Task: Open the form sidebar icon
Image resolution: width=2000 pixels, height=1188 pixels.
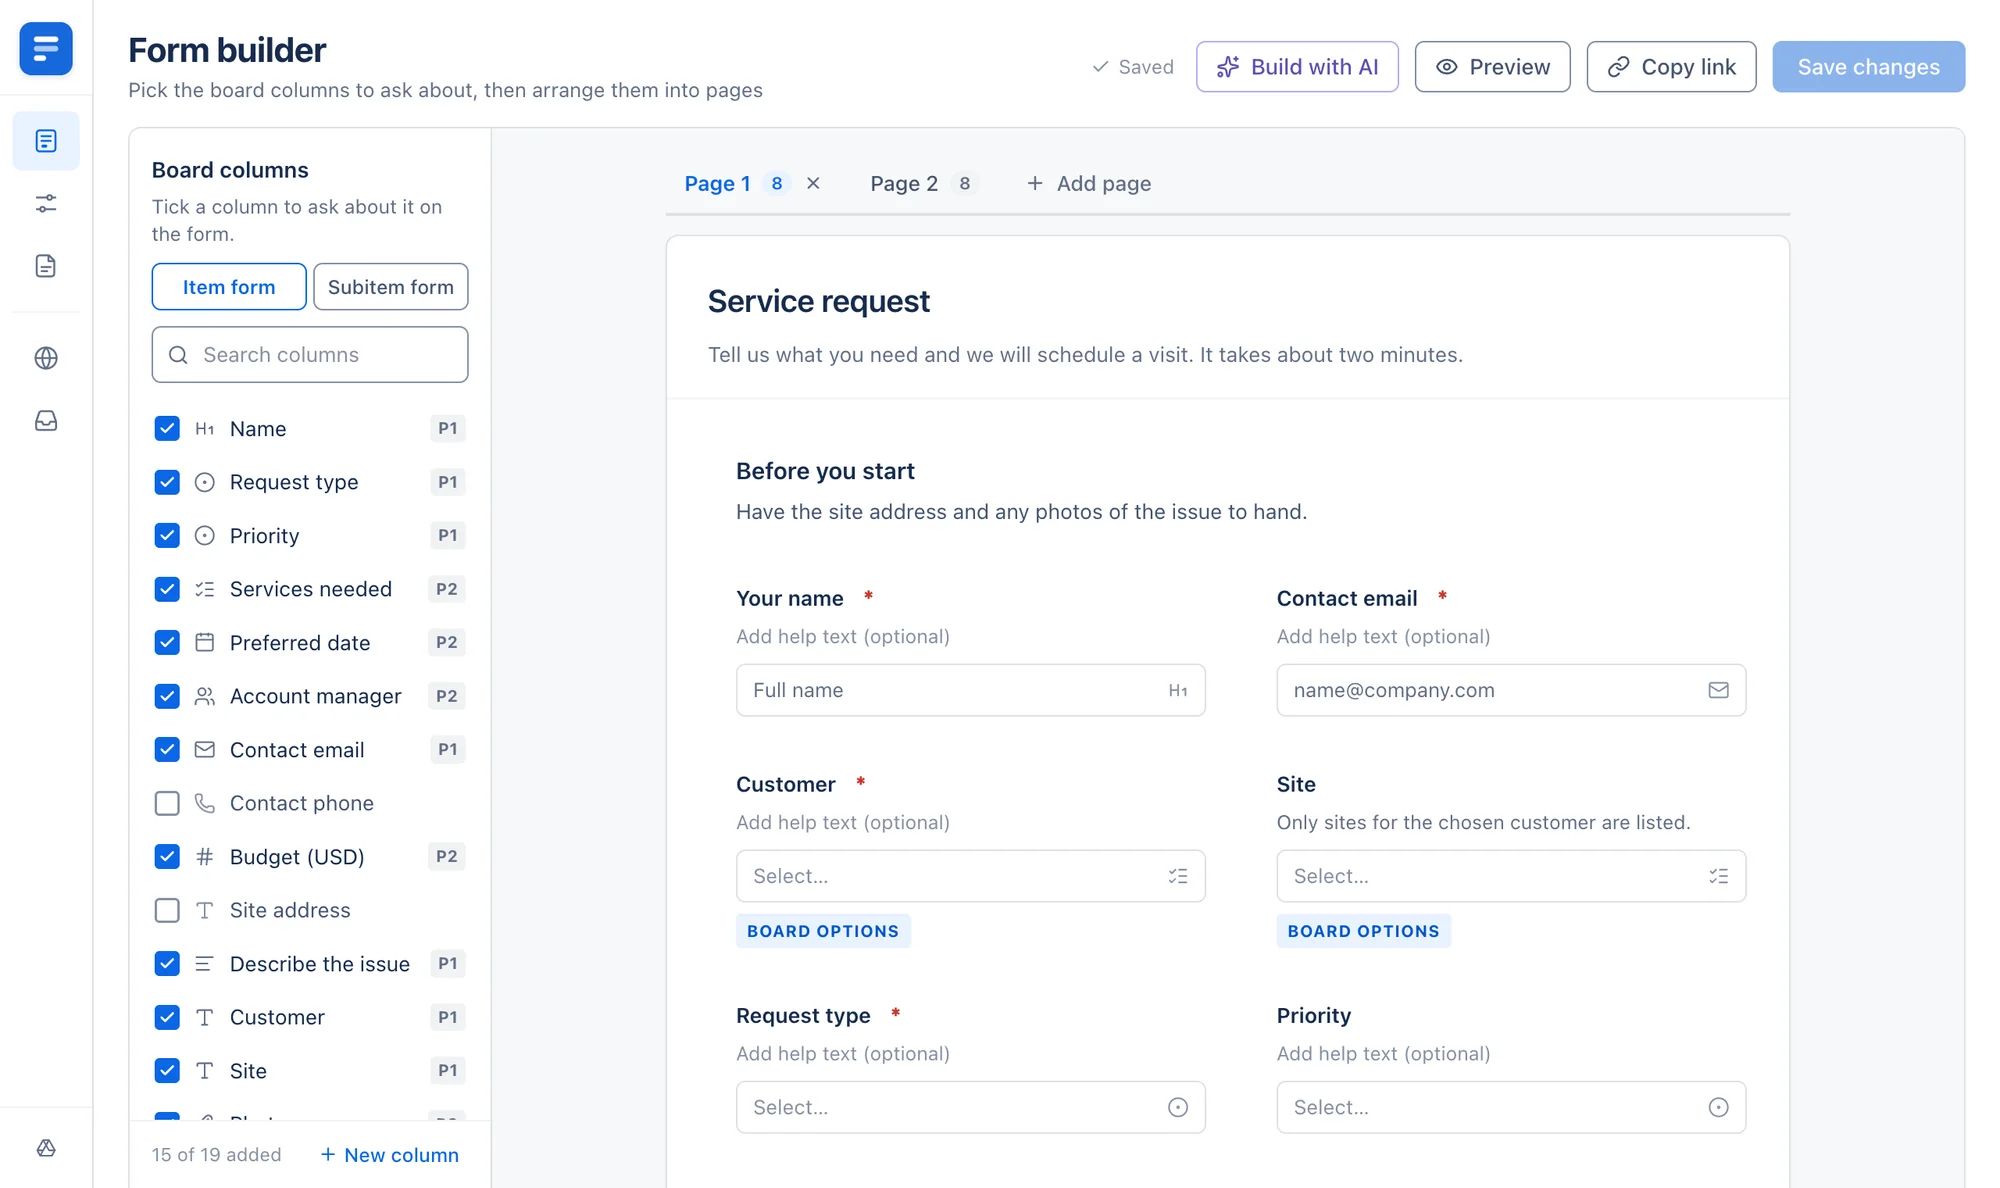Action: click(x=46, y=141)
